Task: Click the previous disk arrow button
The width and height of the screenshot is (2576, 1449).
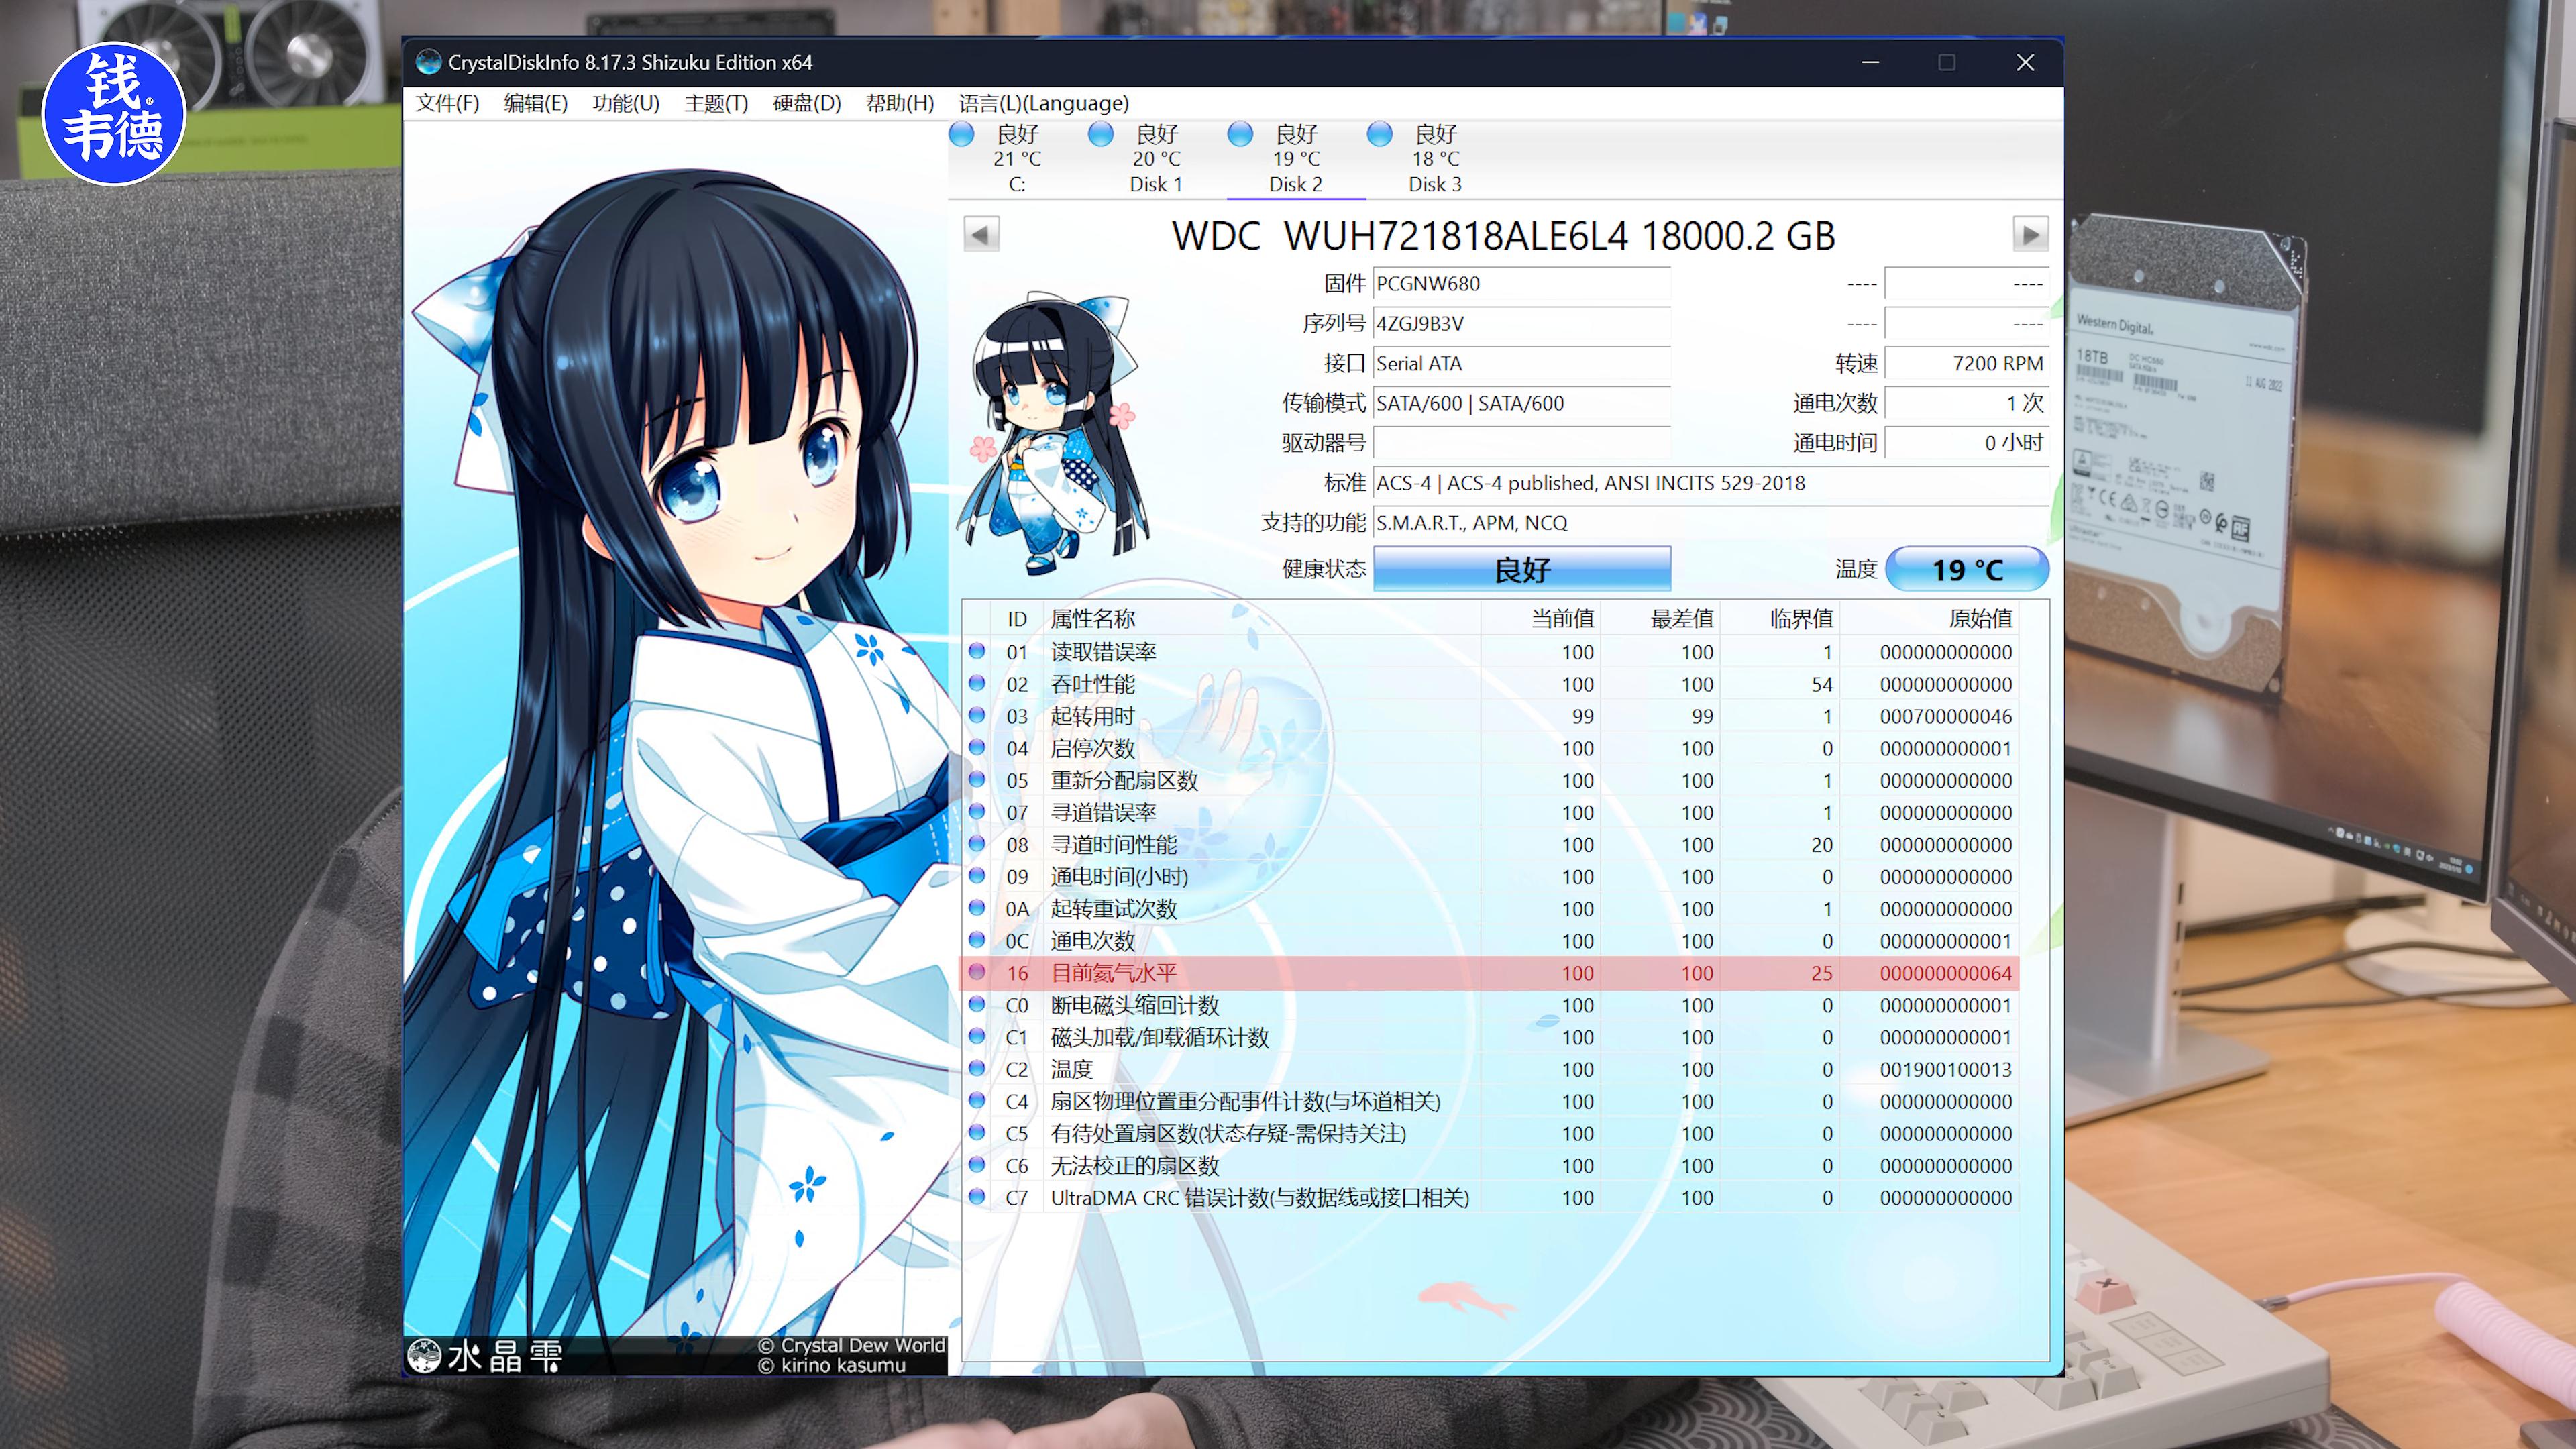Action: tap(981, 235)
